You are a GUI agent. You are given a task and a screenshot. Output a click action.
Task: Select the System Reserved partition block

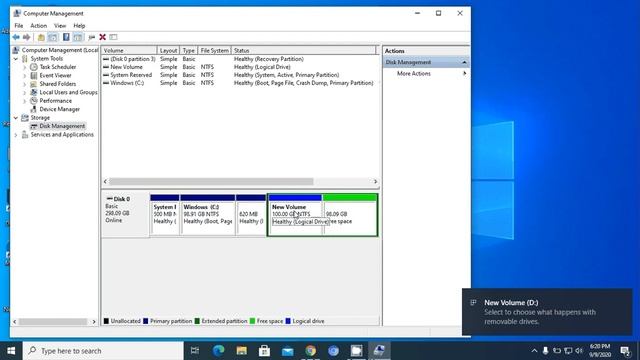[165, 215]
